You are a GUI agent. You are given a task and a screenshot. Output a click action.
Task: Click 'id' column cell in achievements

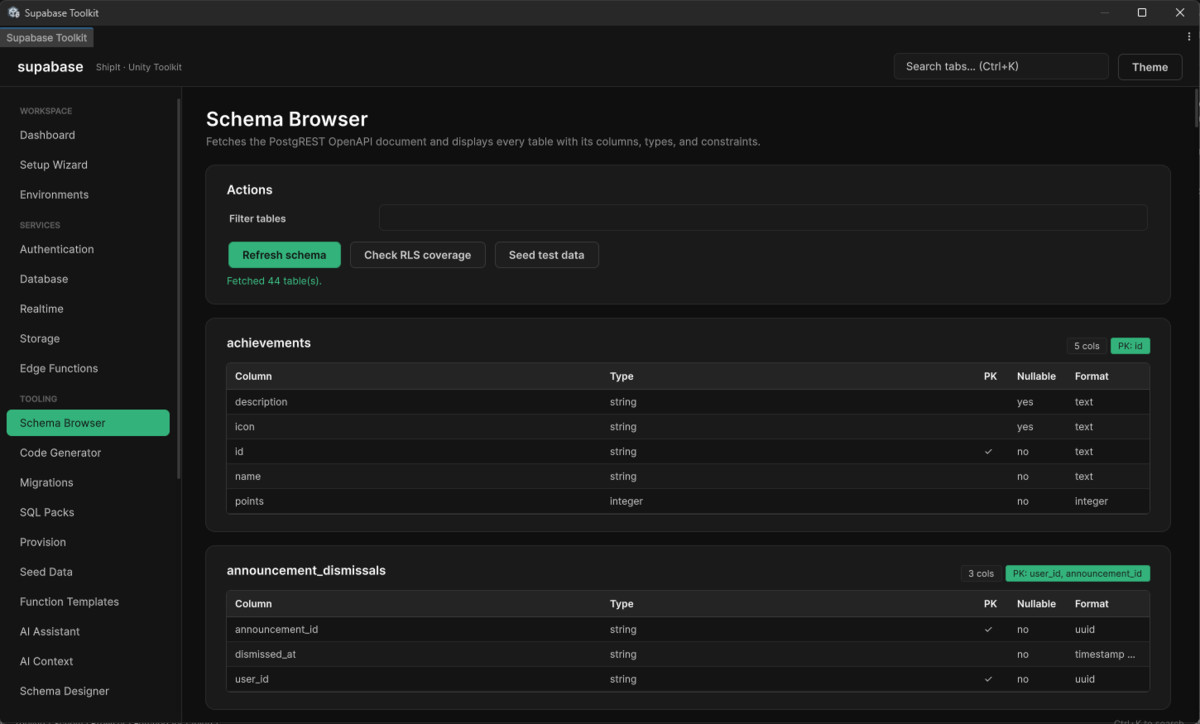239,452
